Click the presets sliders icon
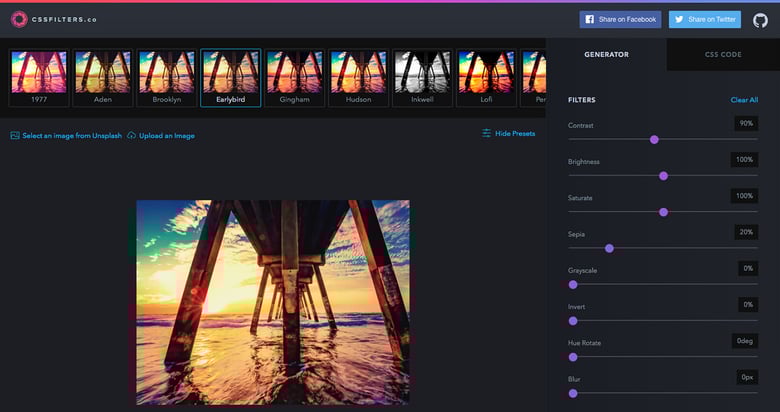780x412 pixels. (x=487, y=133)
